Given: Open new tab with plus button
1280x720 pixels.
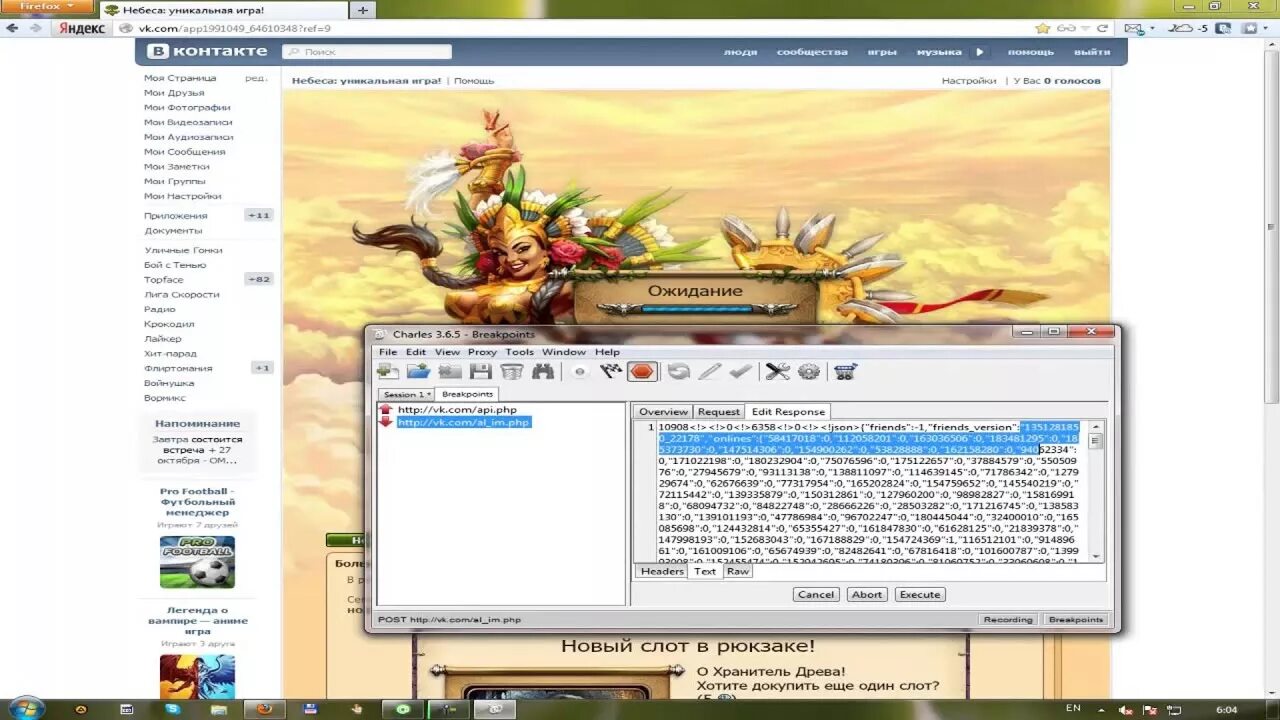Looking at the screenshot, I should click(362, 10).
